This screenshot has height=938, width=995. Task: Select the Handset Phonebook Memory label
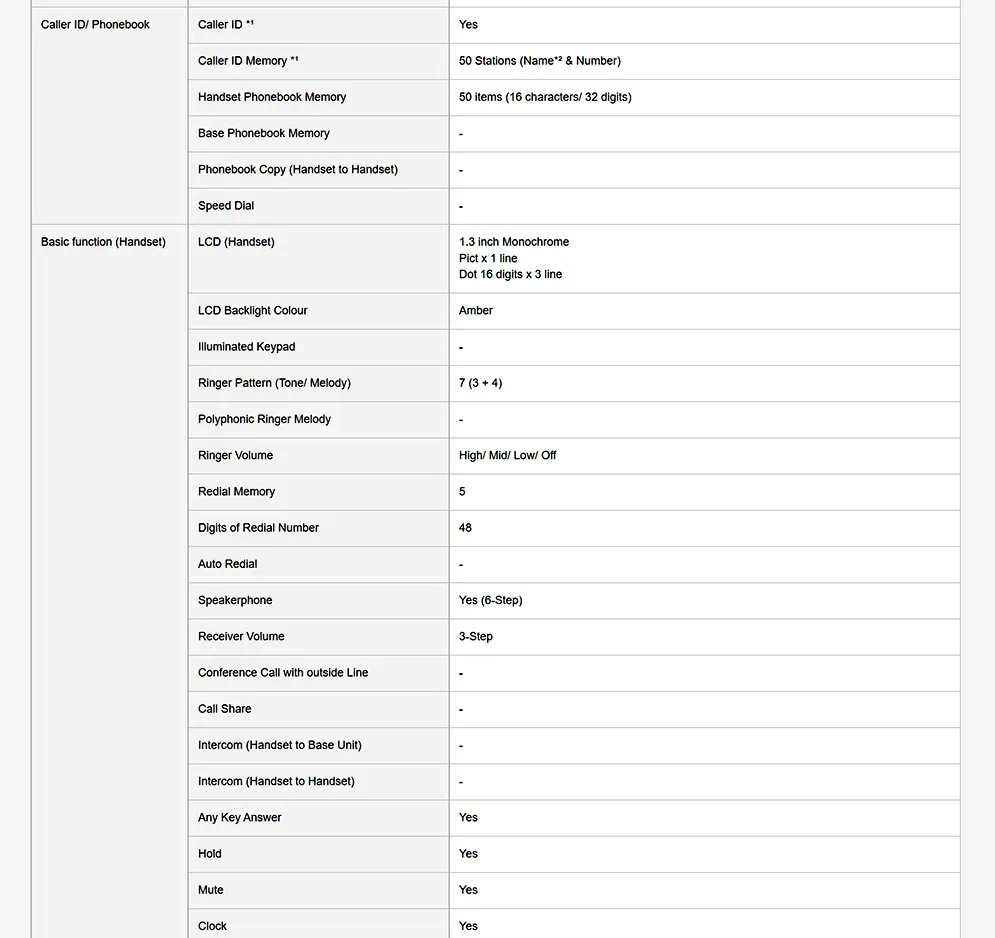pyautogui.click(x=272, y=97)
